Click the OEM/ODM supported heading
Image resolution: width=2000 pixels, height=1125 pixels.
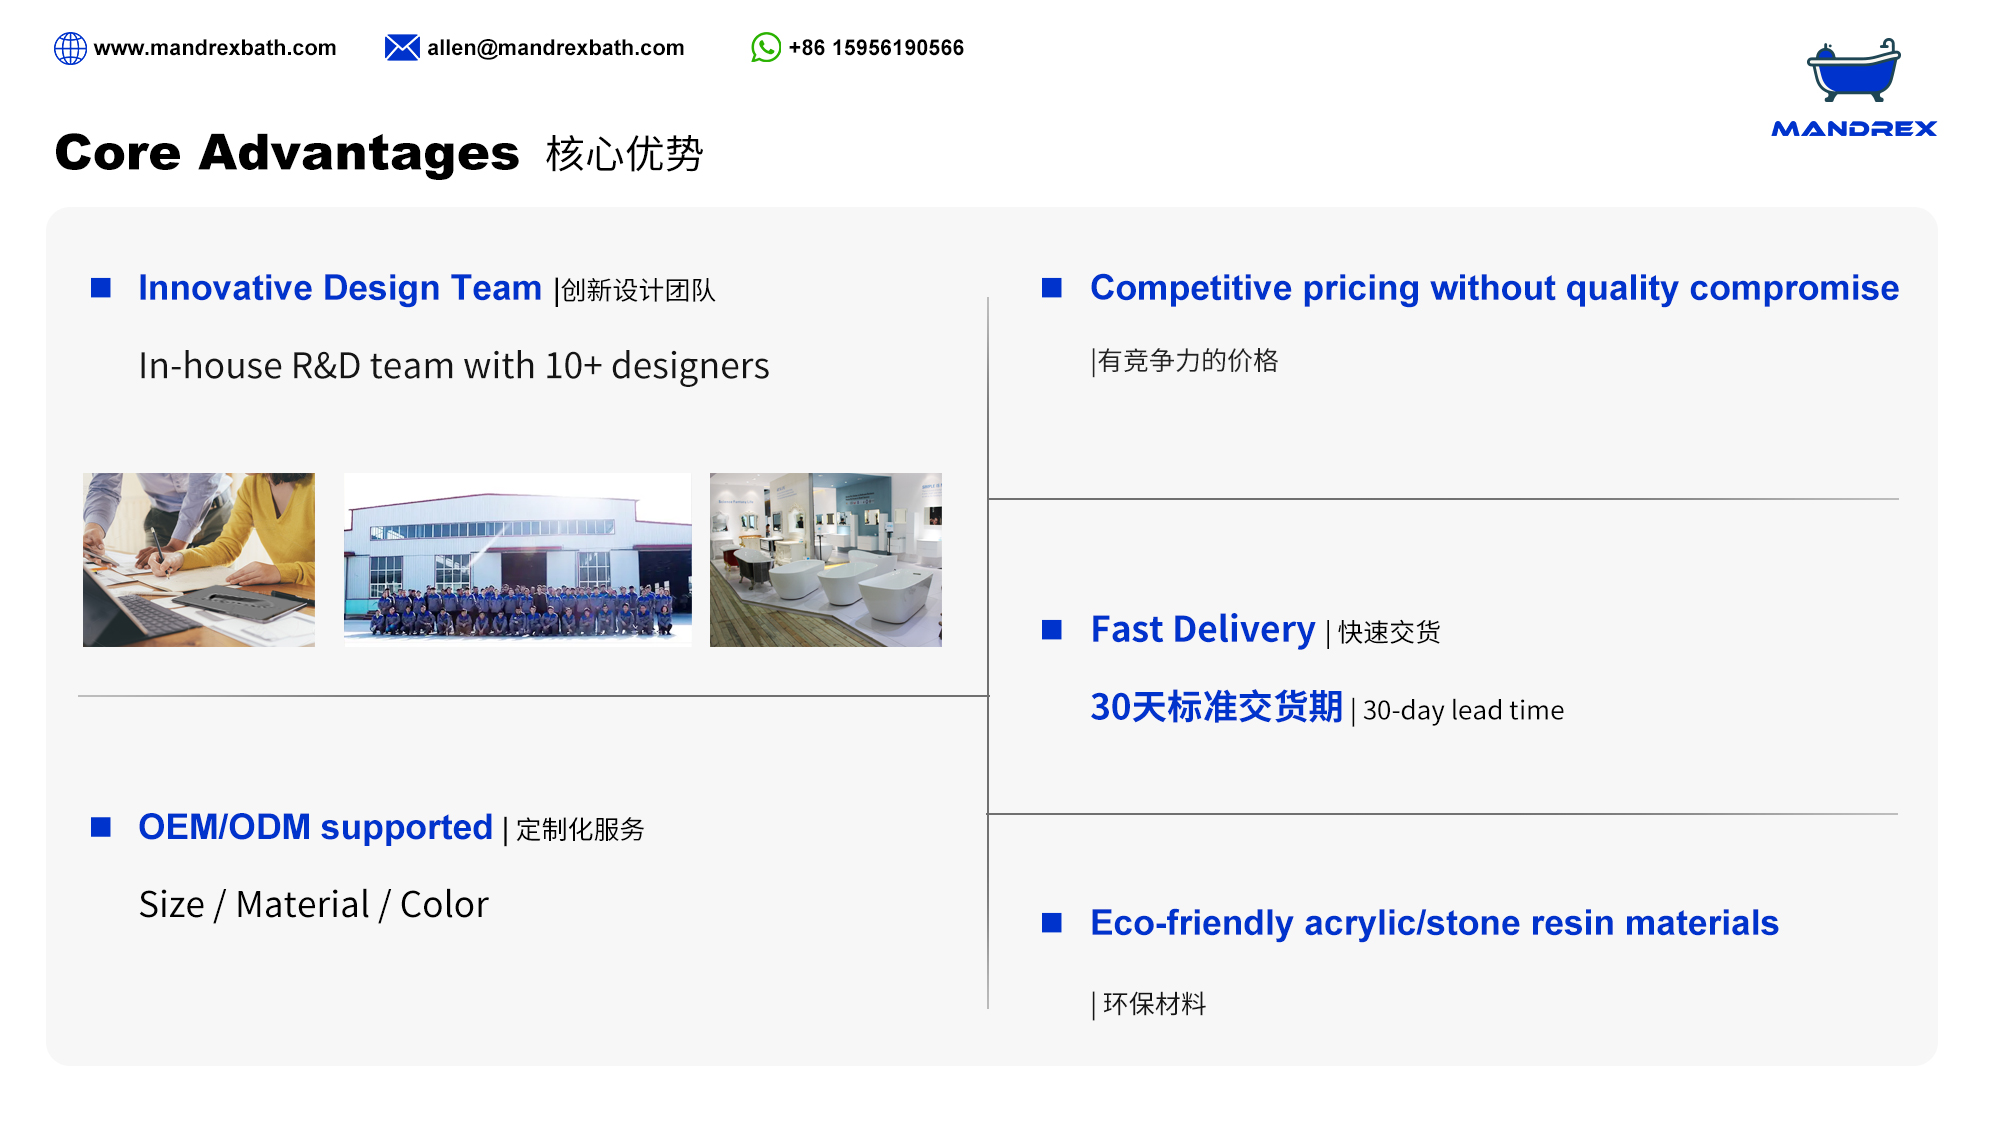[x=315, y=827]
